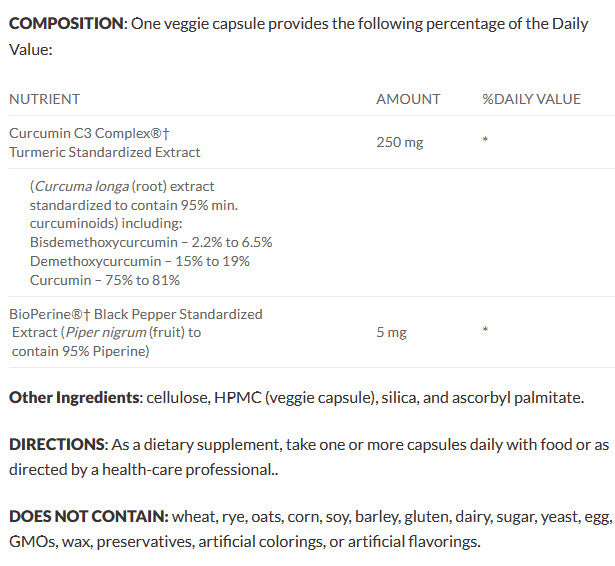
Task: Click Turmeric Standardized Extract text
Action: [105, 152]
